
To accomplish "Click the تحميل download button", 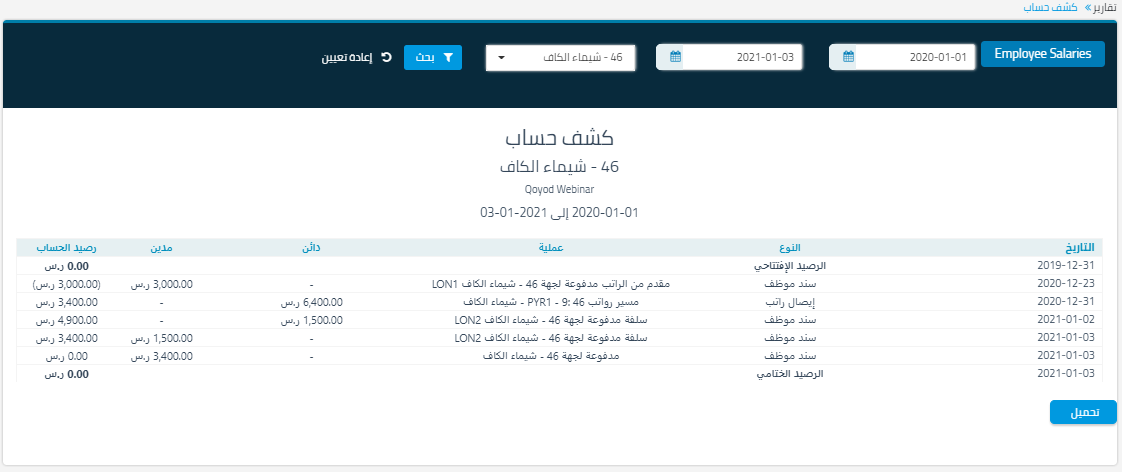I will coord(1083,413).
